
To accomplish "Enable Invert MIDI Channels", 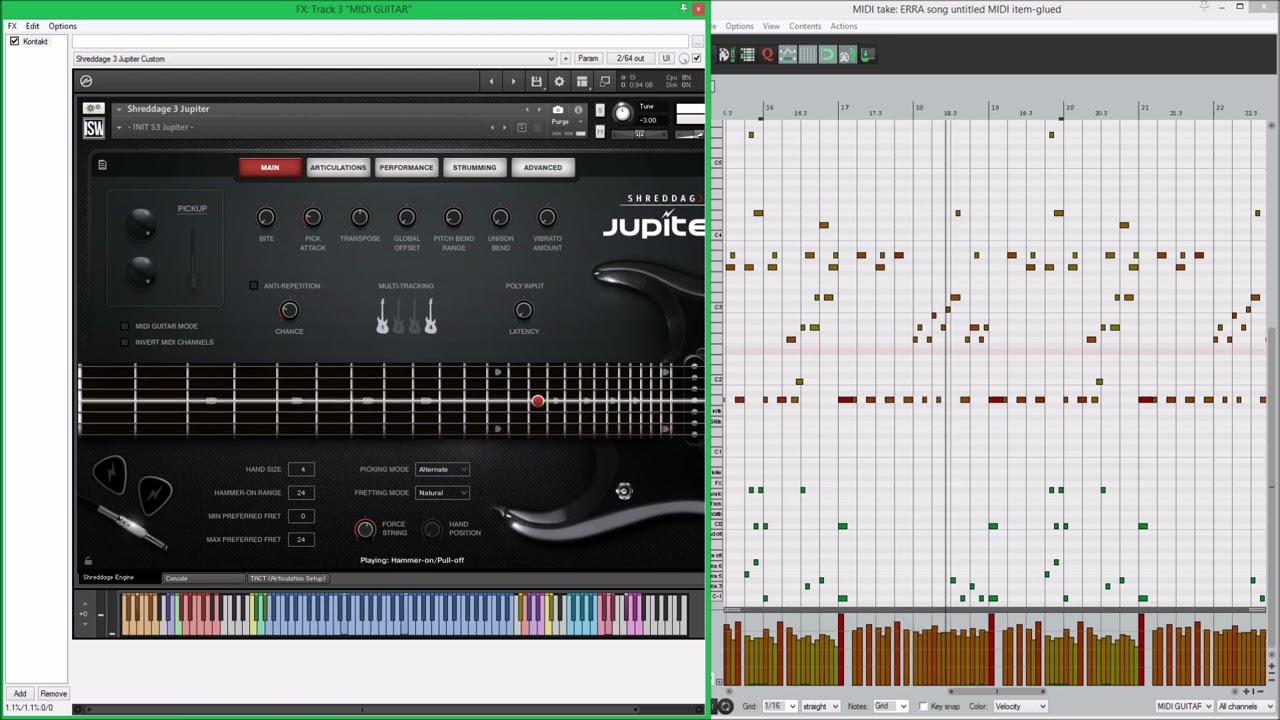I will (124, 342).
